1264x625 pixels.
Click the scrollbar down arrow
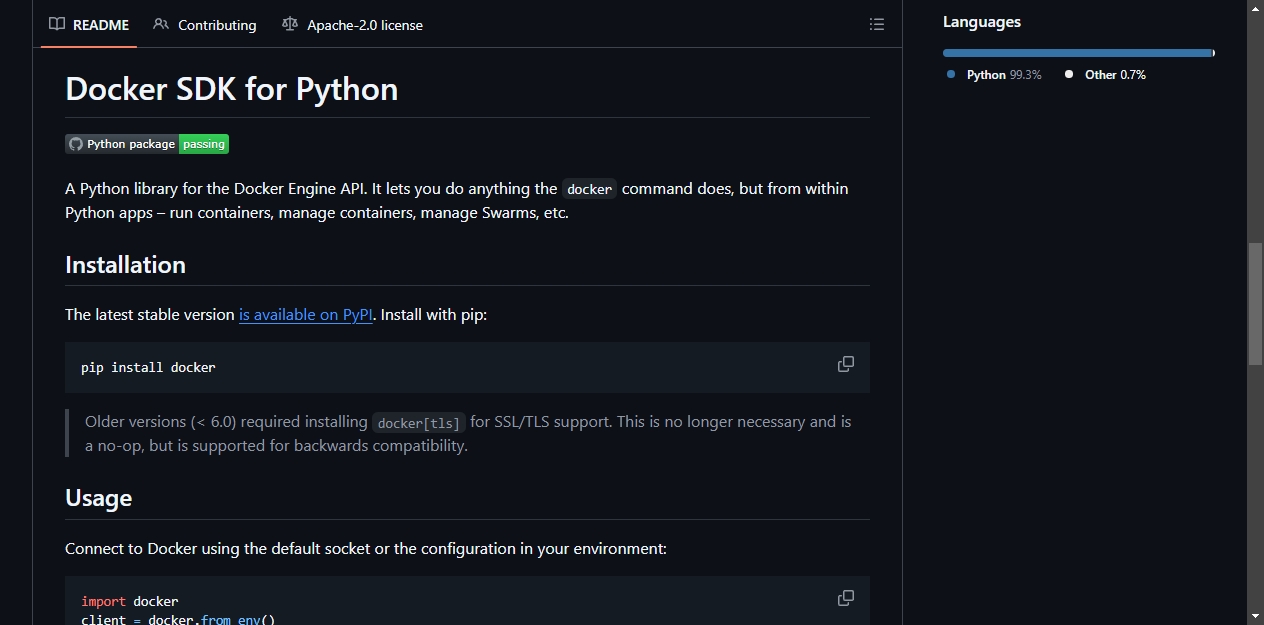point(1256,616)
